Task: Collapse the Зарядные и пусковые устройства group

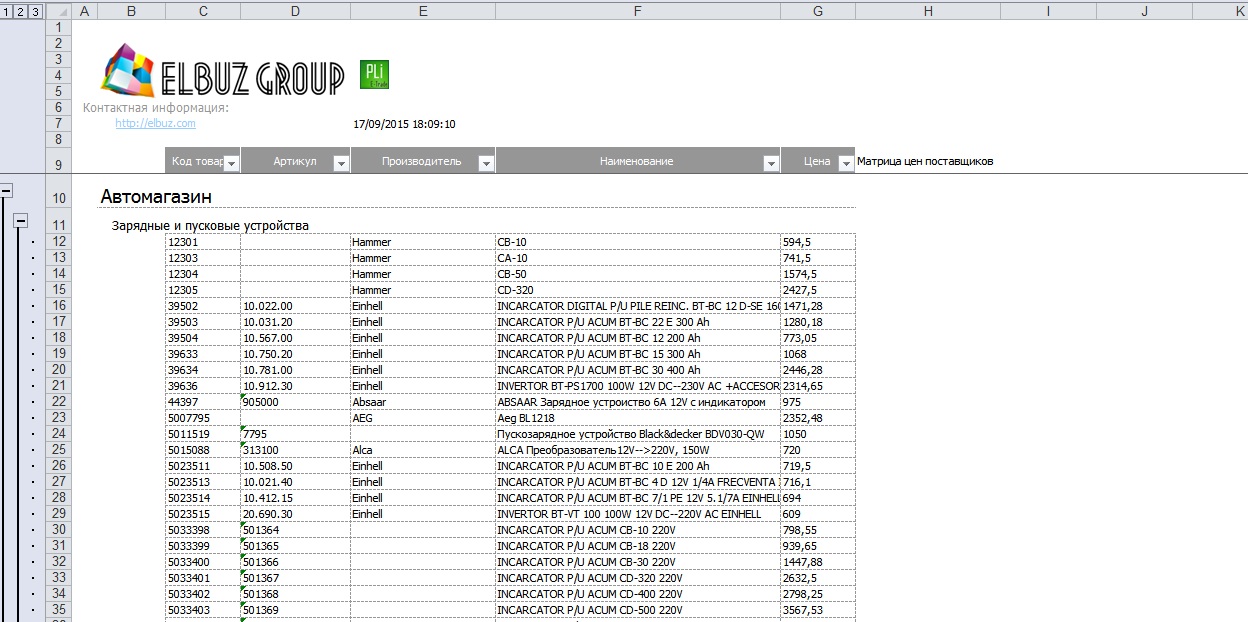Action: (21, 221)
